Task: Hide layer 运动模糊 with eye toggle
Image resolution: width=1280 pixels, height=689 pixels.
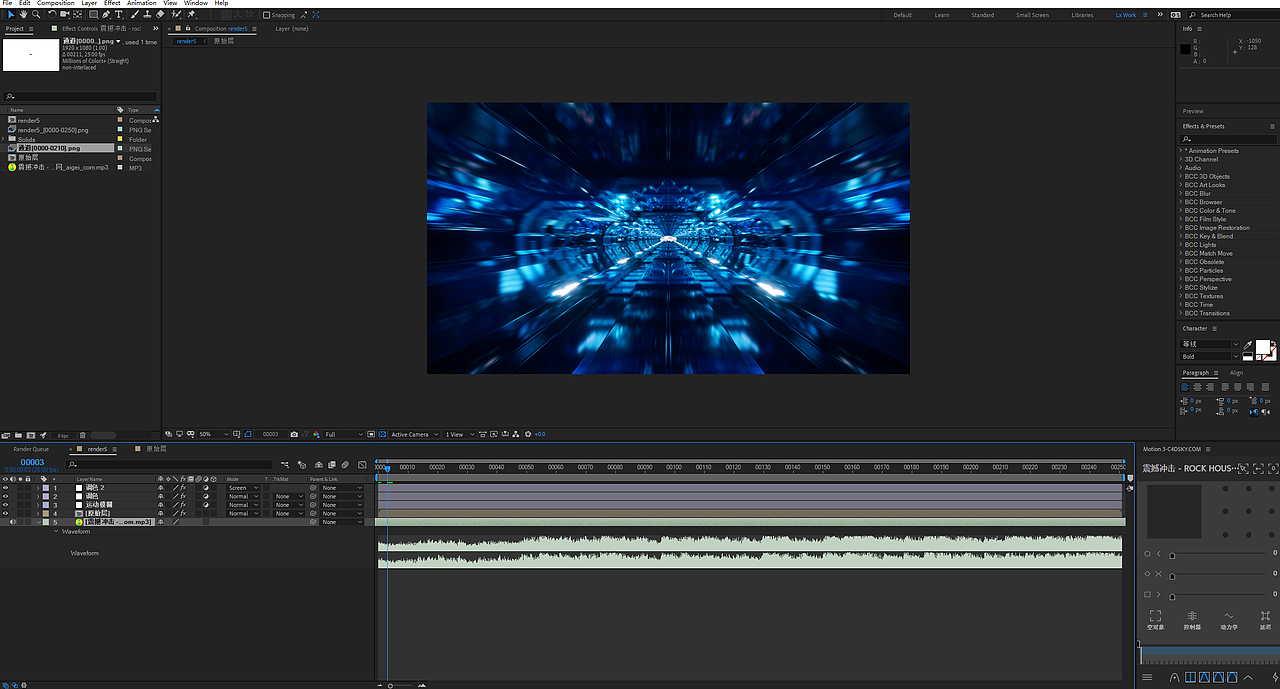Action: pos(5,505)
